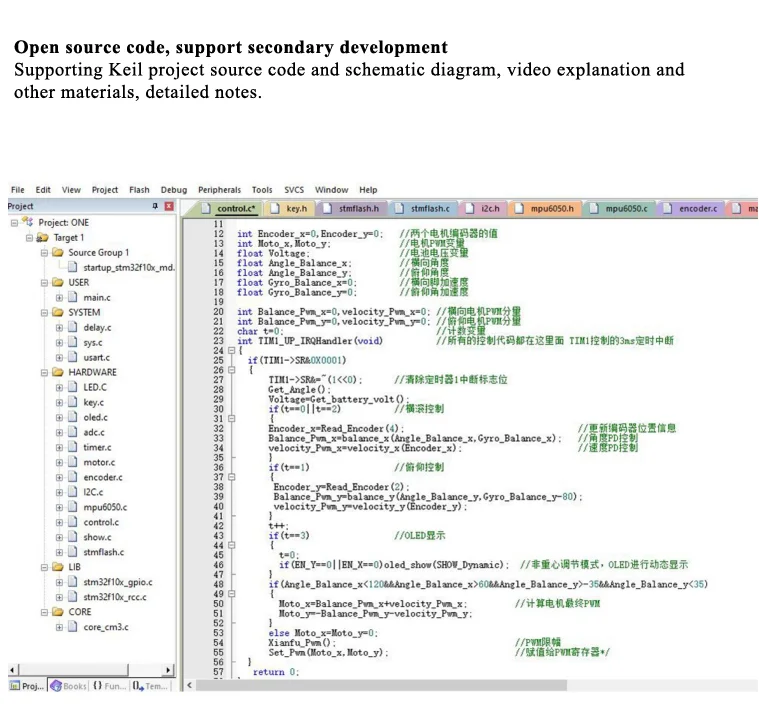759x721 pixels.
Task: Open the Debug menu
Action: pos(174,190)
